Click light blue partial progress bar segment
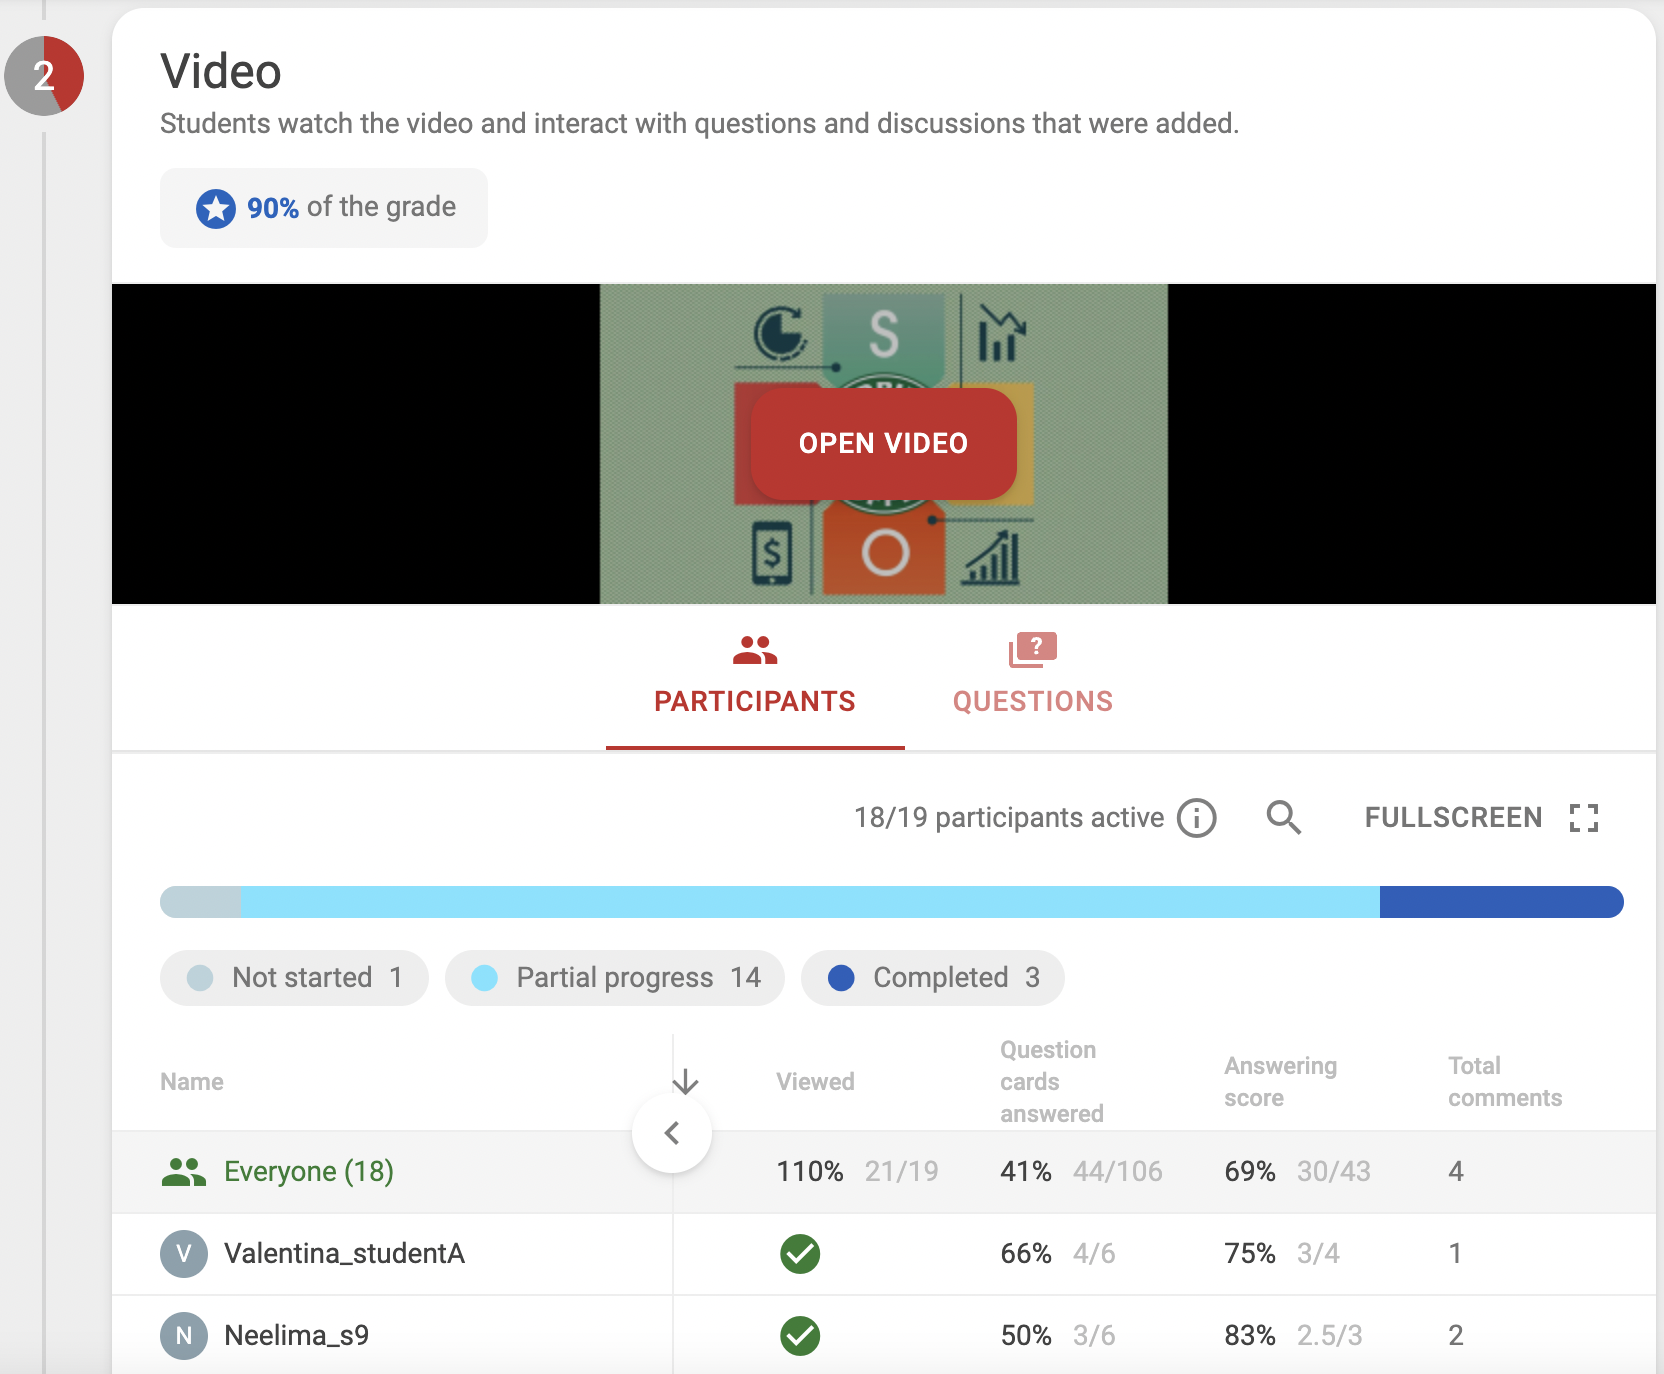The image size is (1664, 1374). [x=811, y=902]
